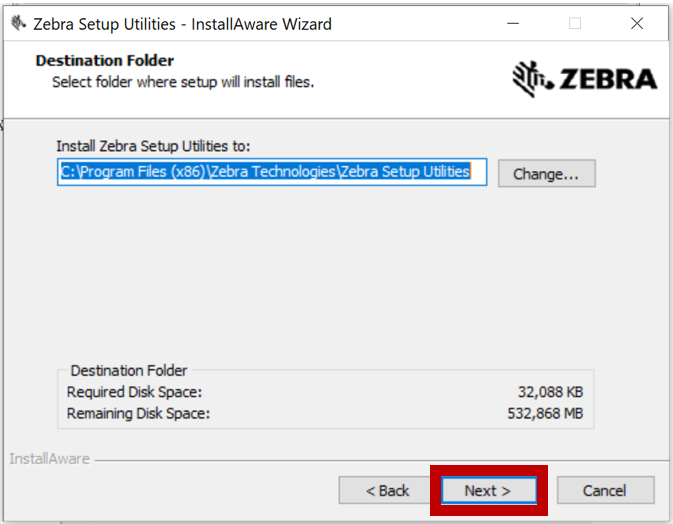673x524 pixels.
Task: Go to previous step with < Back
Action: [x=387, y=490]
